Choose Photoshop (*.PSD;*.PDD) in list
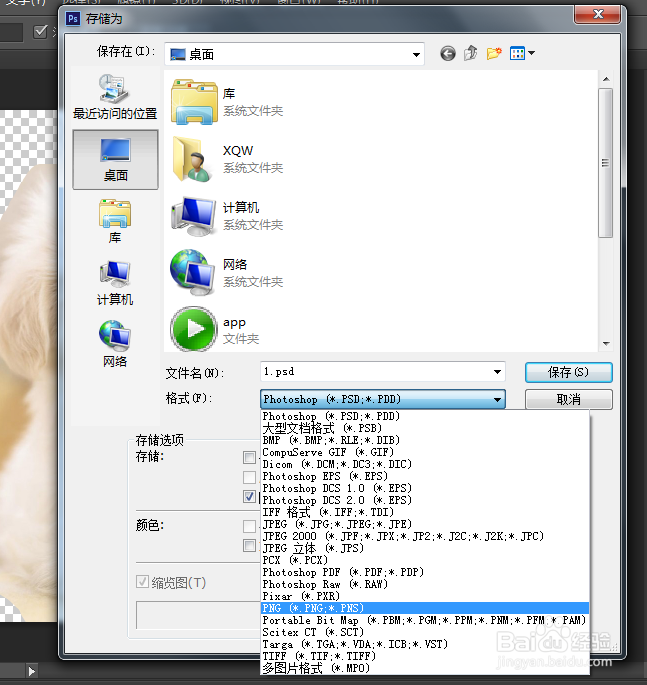Image resolution: width=647 pixels, height=685 pixels. point(425,416)
